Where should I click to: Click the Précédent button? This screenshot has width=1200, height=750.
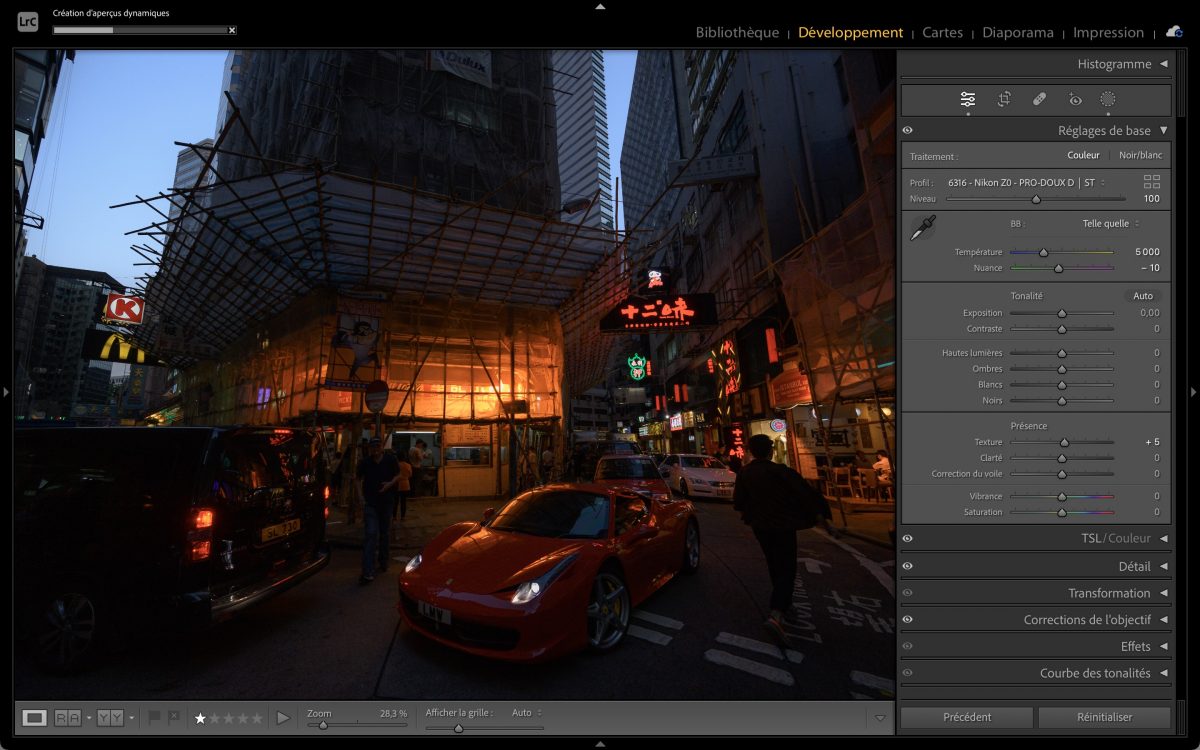point(966,717)
